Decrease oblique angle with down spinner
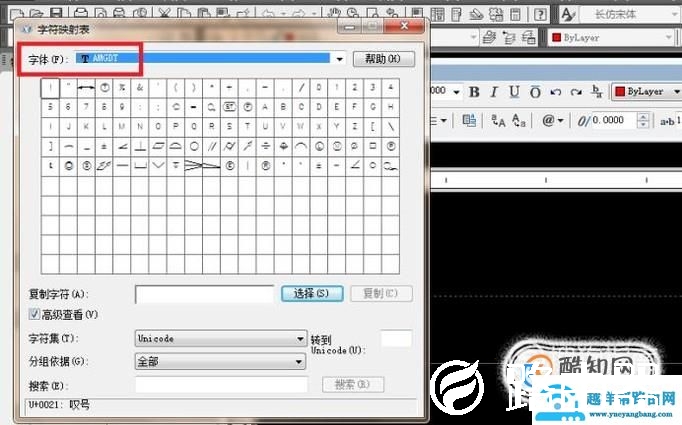This screenshot has width=682, height=425. [643, 124]
